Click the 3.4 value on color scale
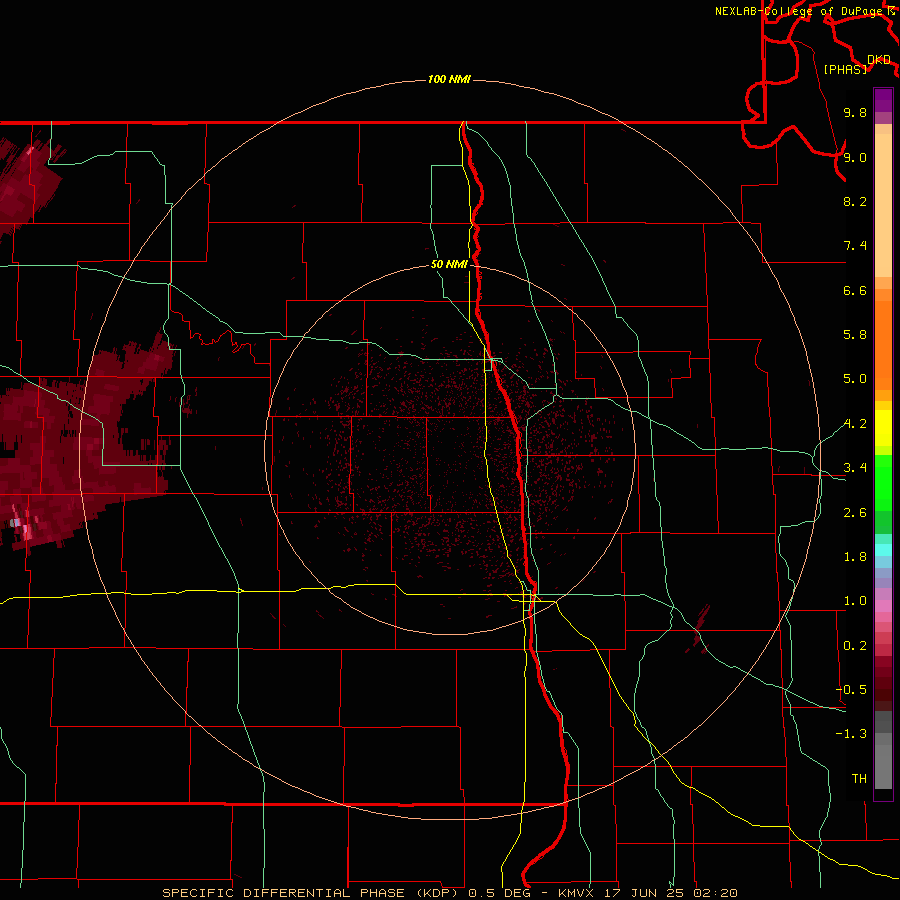The image size is (900, 900). click(855, 468)
